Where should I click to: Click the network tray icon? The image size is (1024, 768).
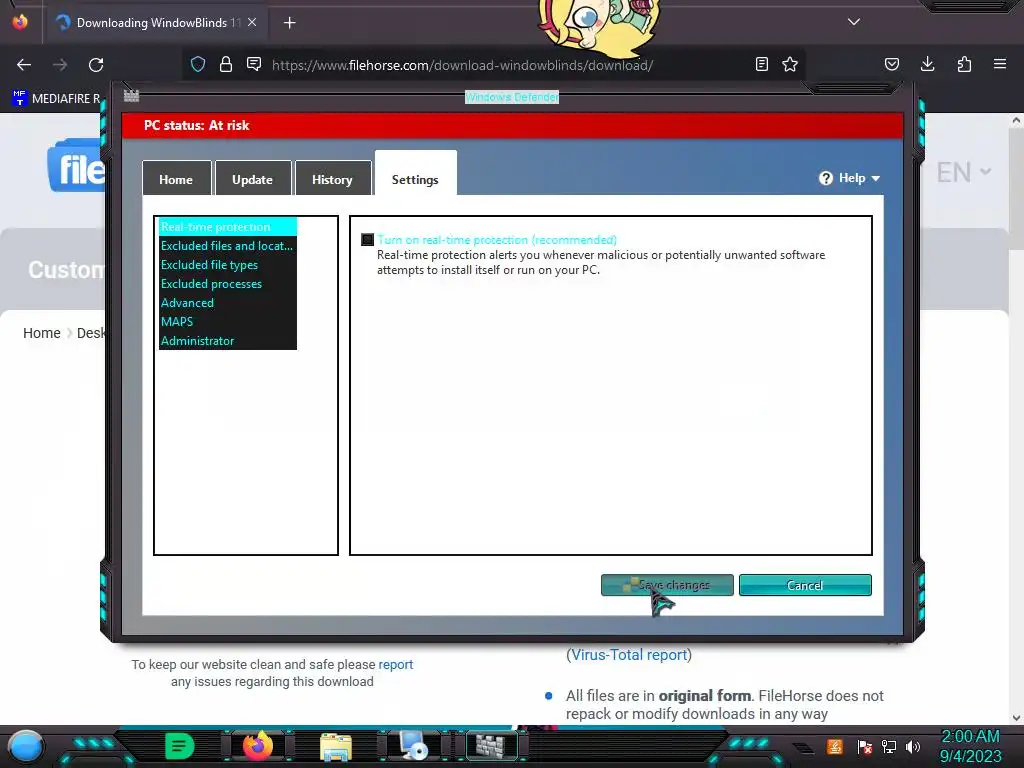coord(889,746)
